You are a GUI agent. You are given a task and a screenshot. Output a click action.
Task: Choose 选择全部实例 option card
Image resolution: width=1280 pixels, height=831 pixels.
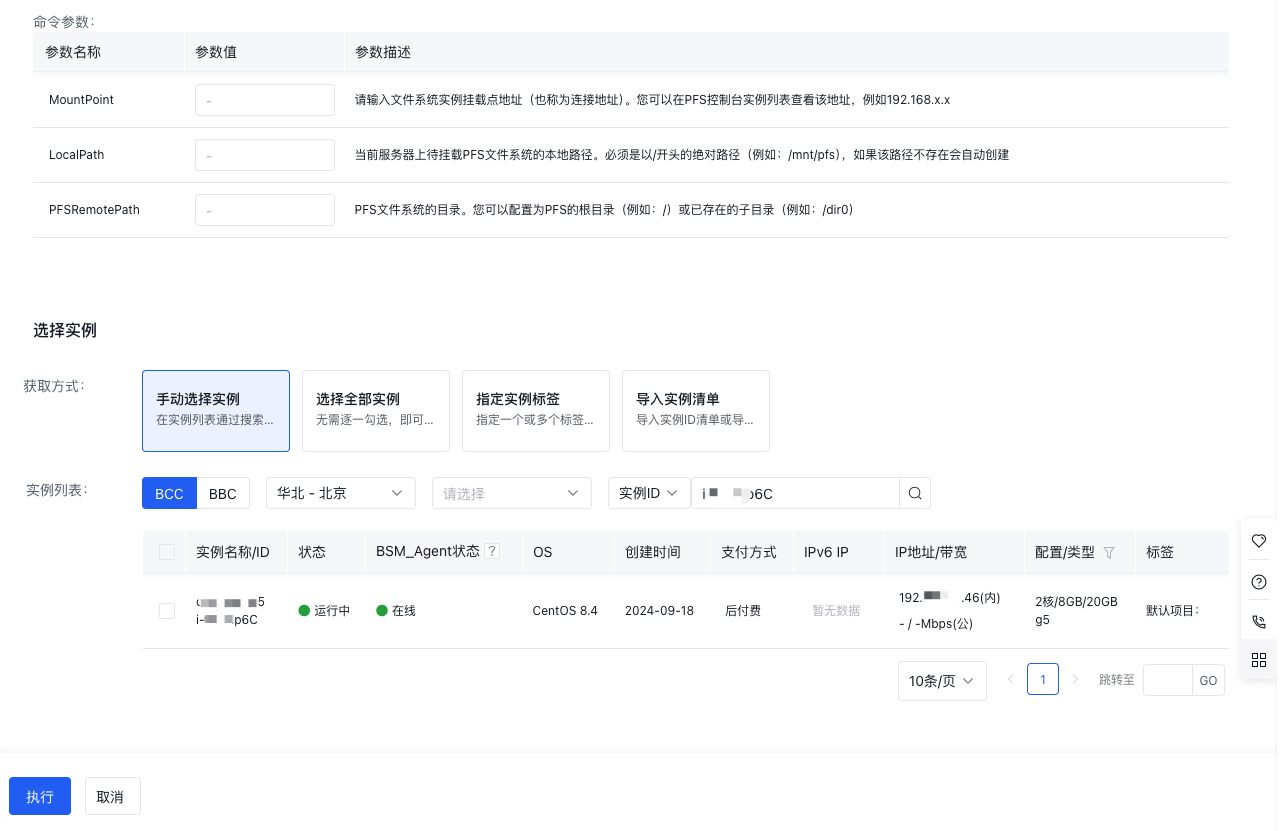coord(376,411)
